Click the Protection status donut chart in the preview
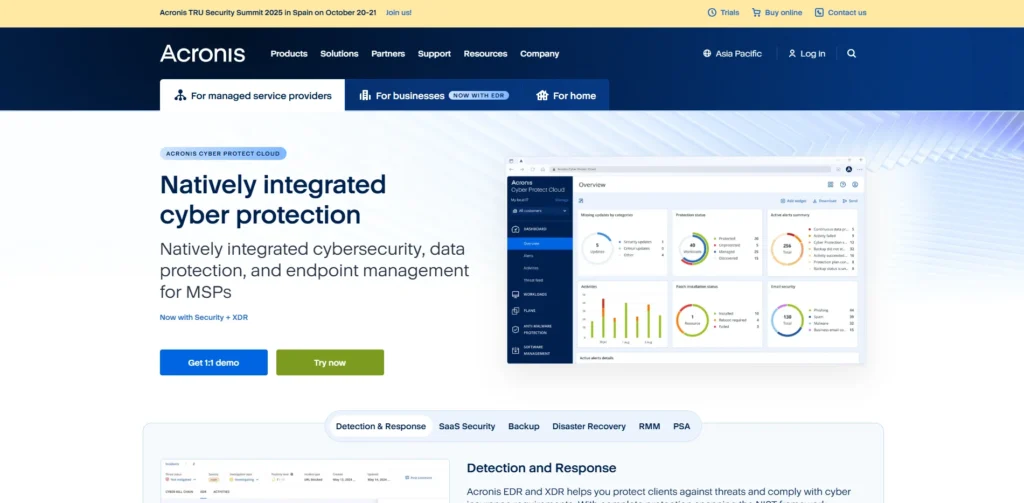This screenshot has width=1024, height=503. 694,248
